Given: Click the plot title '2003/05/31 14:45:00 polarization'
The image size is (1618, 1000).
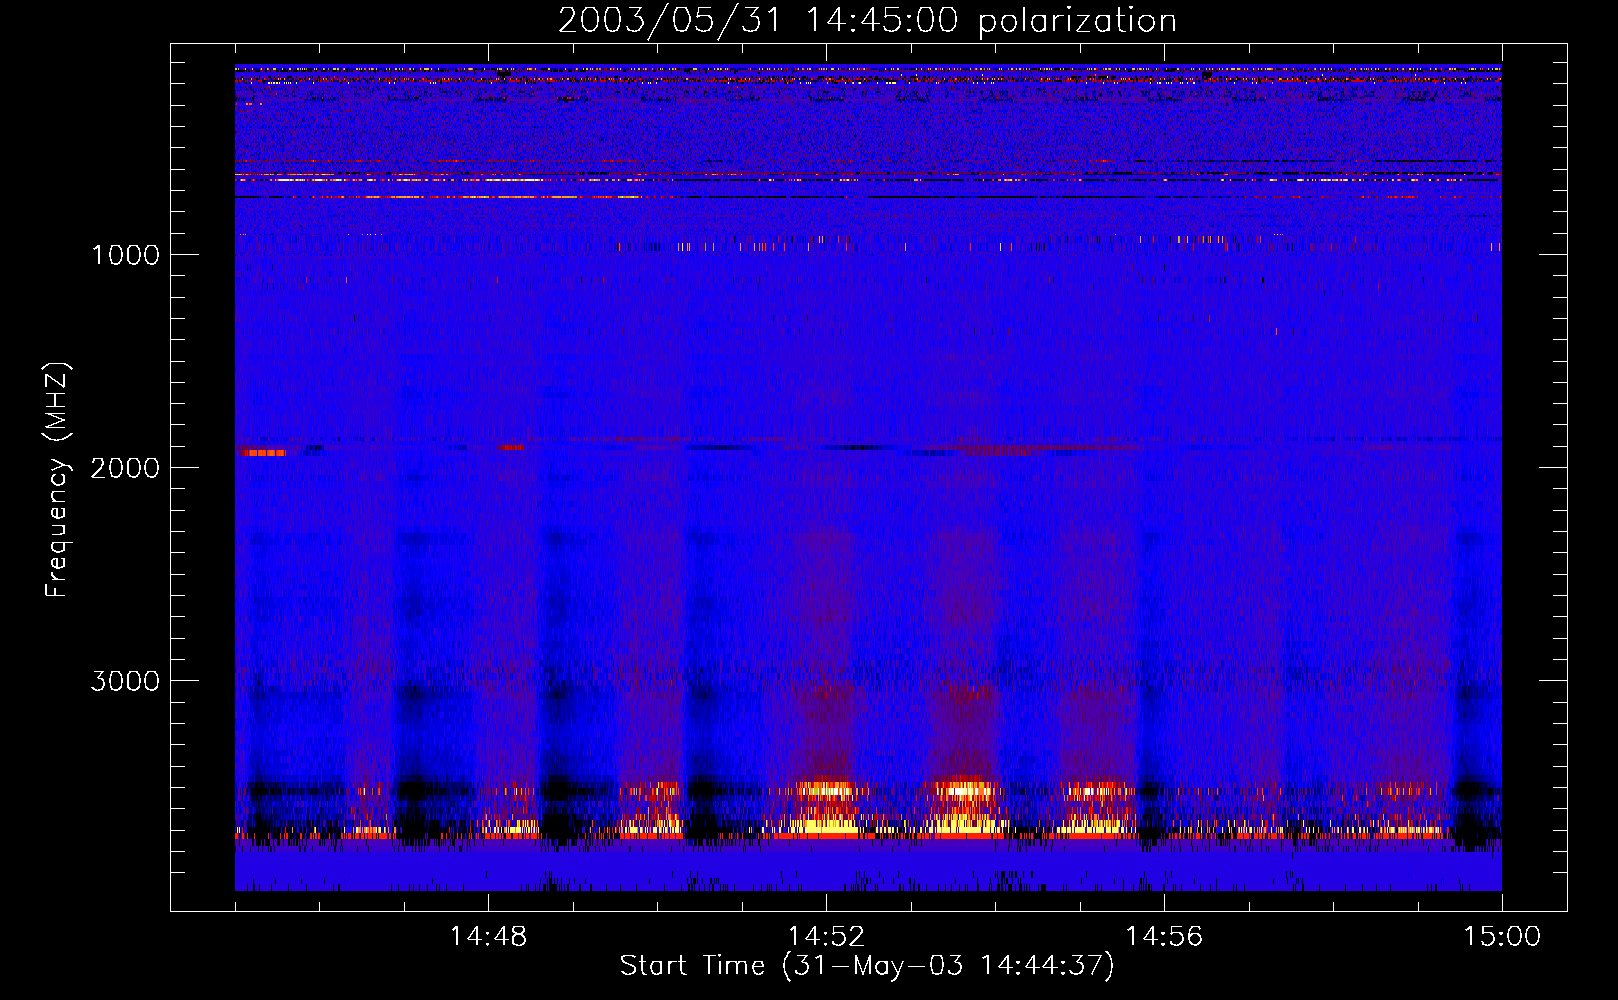Looking at the screenshot, I should pyautogui.click(x=867, y=20).
